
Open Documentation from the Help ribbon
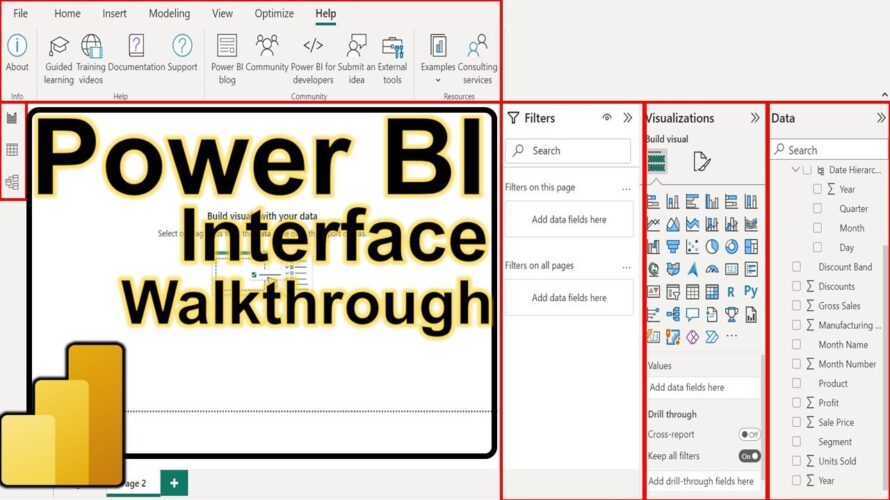[x=136, y=53]
